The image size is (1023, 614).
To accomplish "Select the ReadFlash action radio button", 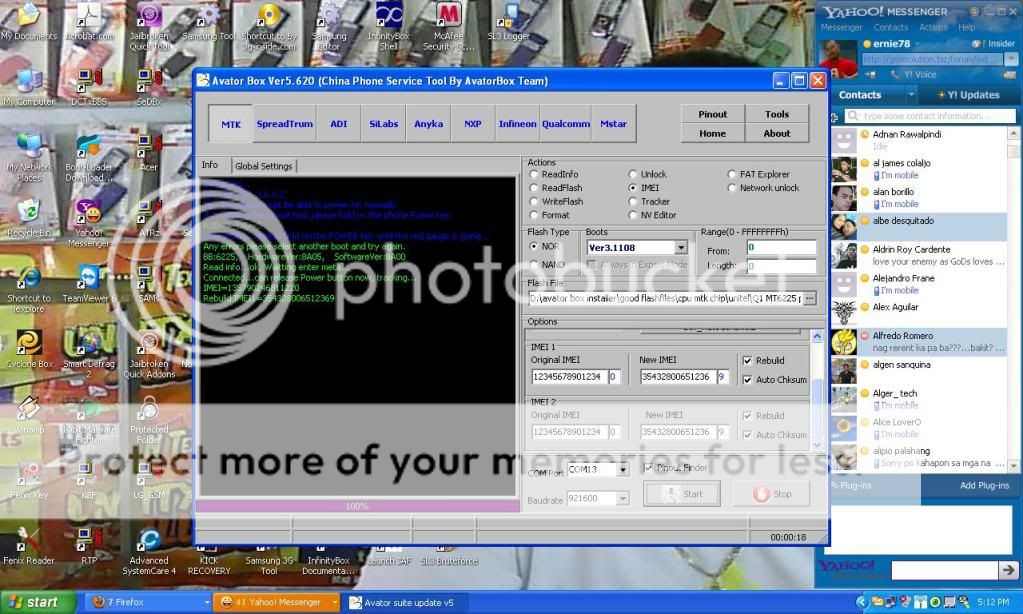I will pyautogui.click(x=534, y=188).
